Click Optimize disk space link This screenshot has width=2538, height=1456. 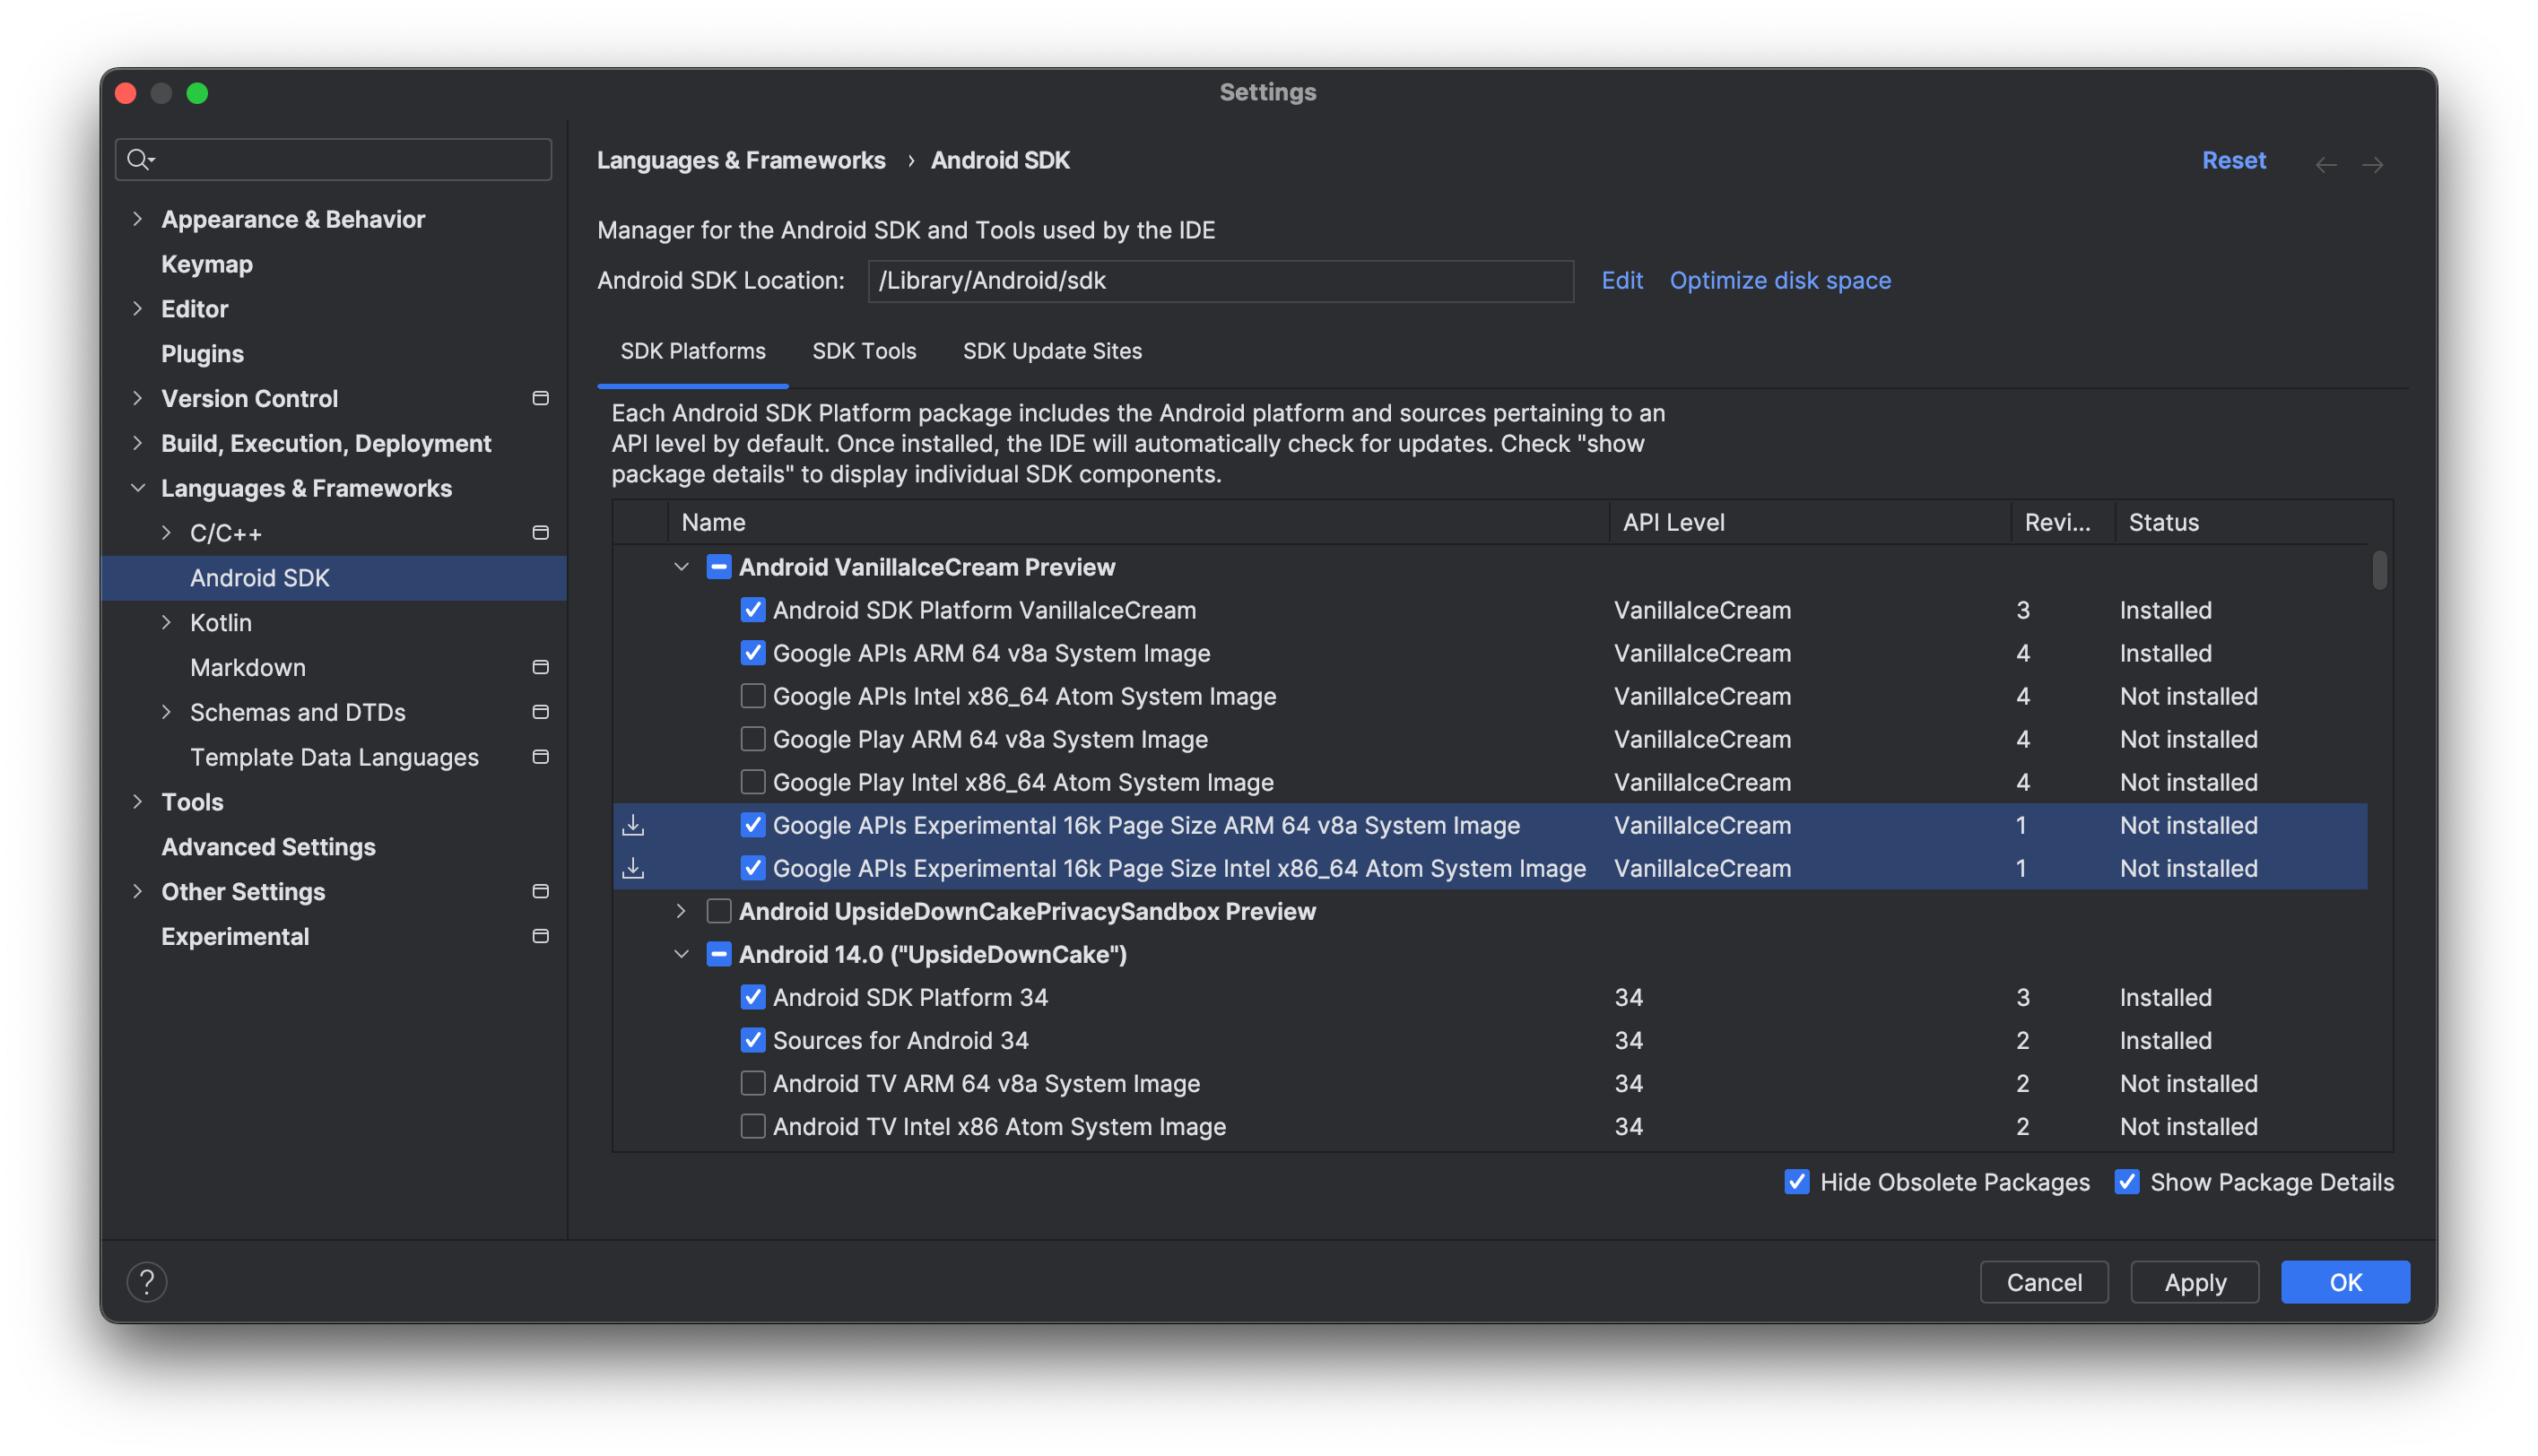coord(1779,279)
